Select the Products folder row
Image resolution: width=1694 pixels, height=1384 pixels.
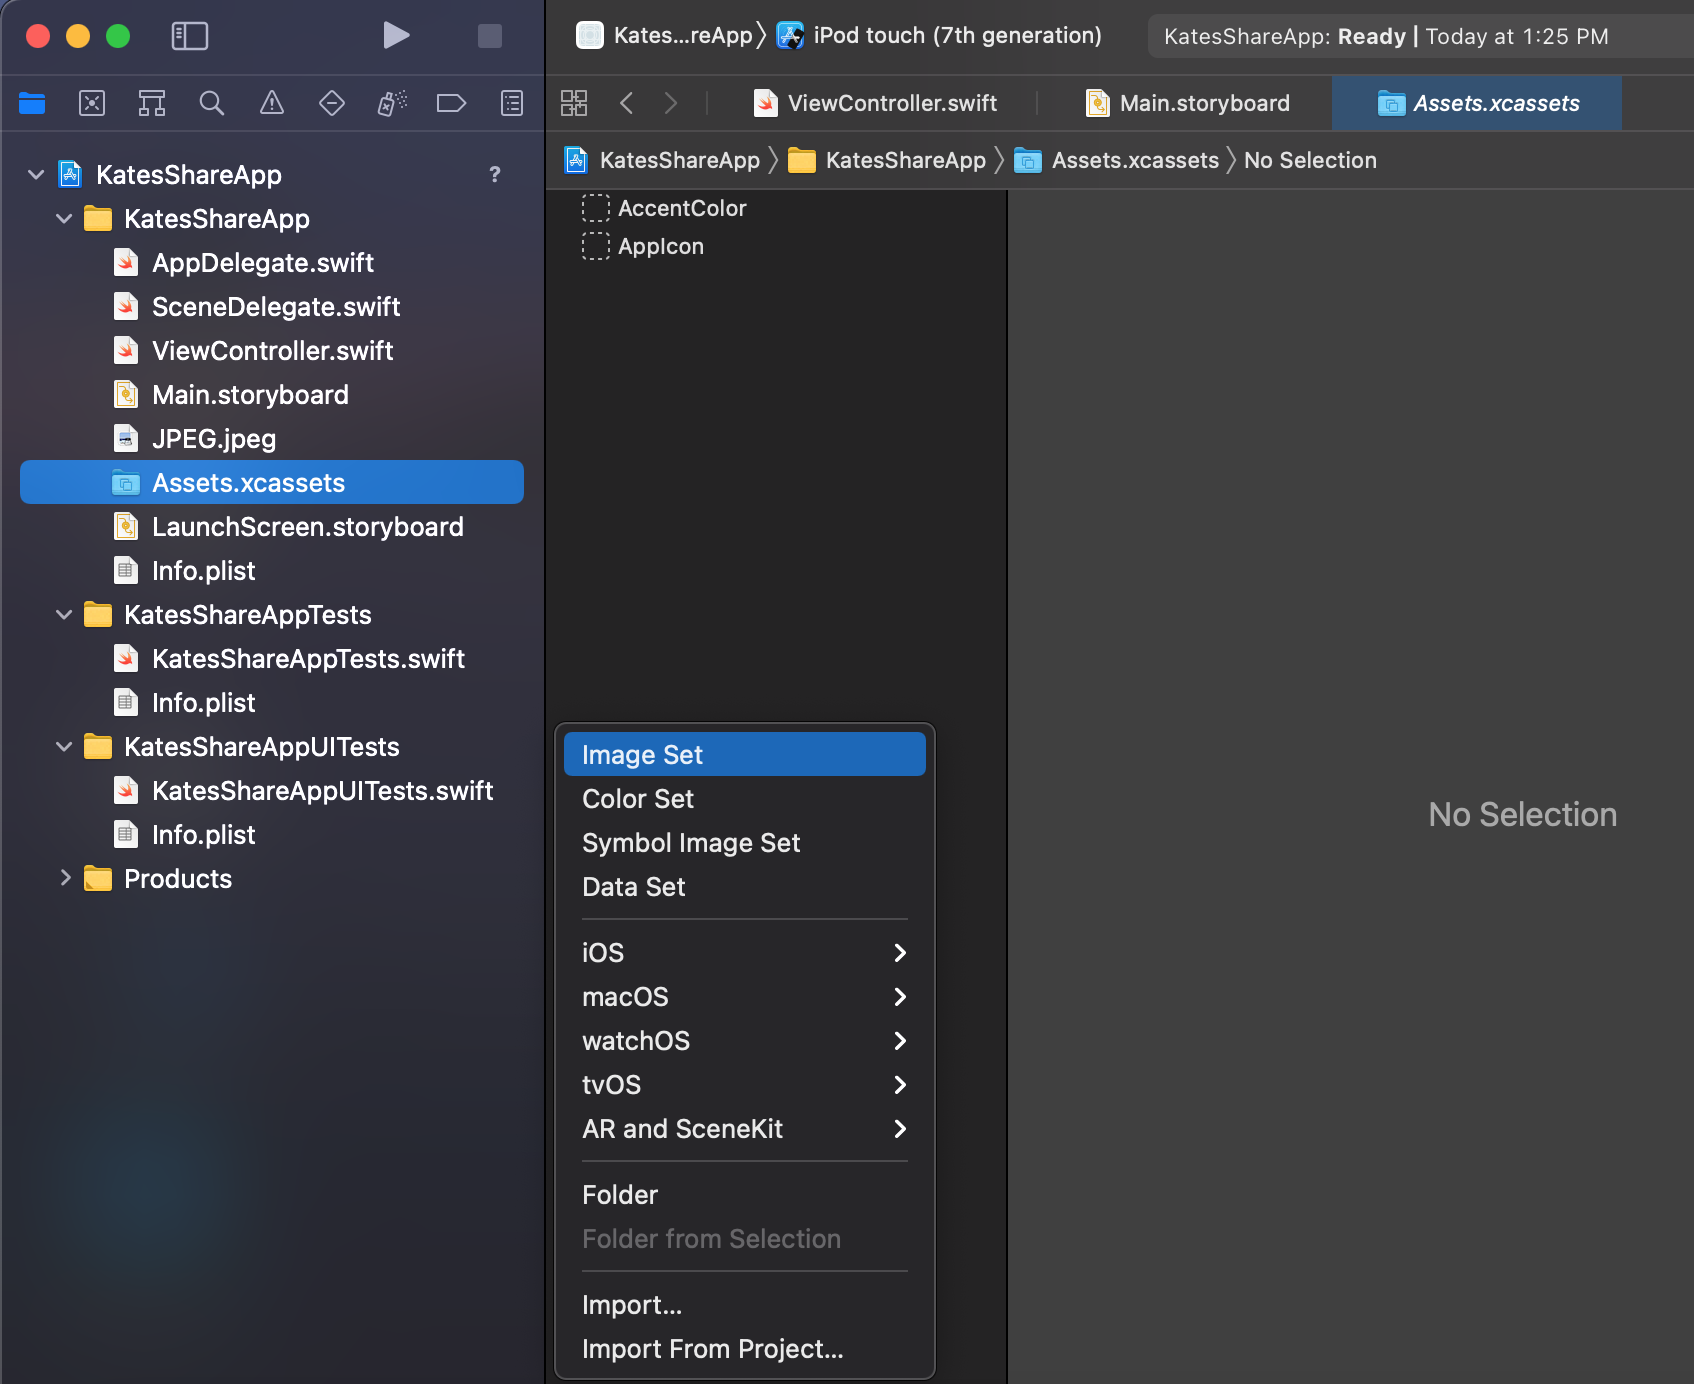pos(272,879)
